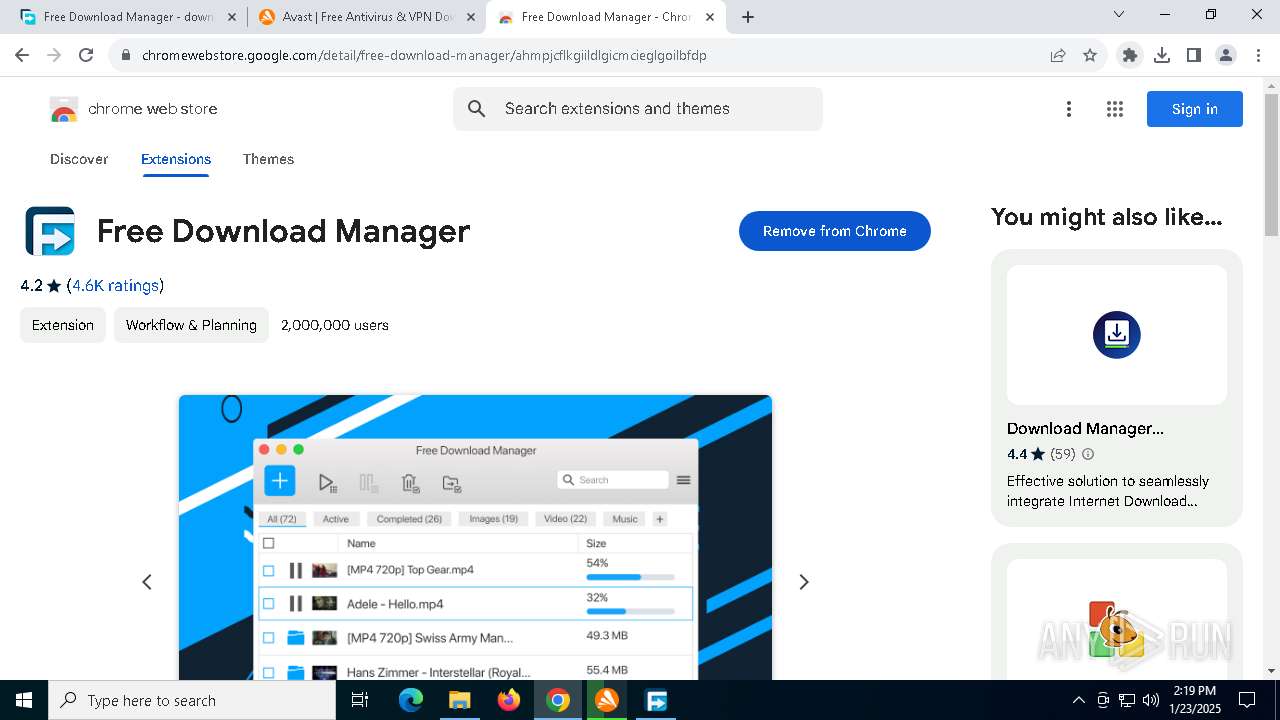Select the Extensions tab
1280x720 pixels.
(x=176, y=159)
